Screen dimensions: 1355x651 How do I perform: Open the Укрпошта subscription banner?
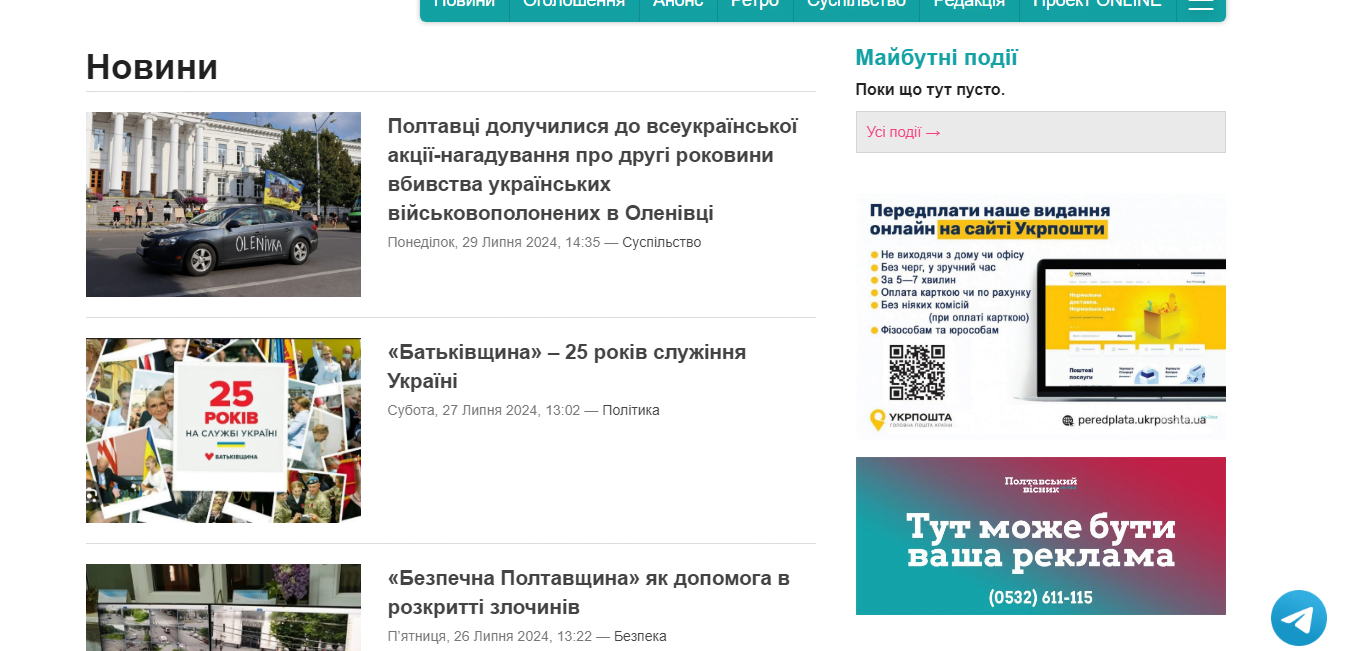coord(1040,317)
